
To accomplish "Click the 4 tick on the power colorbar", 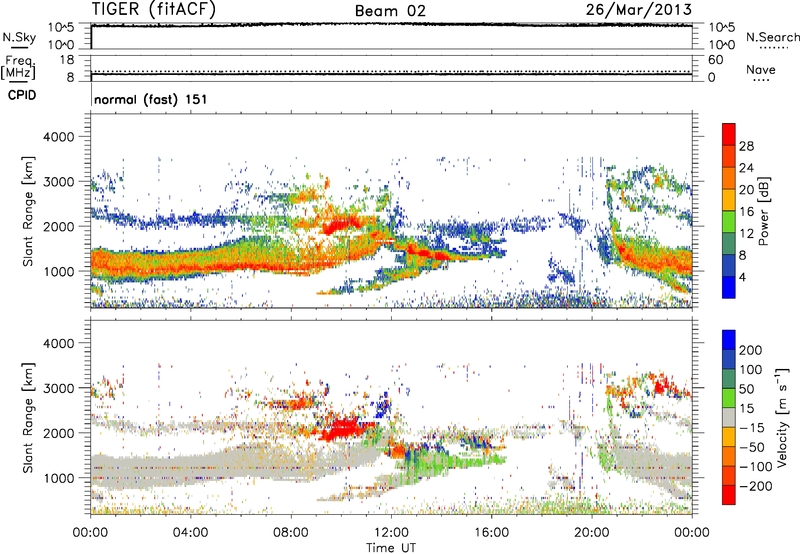I will [742, 277].
